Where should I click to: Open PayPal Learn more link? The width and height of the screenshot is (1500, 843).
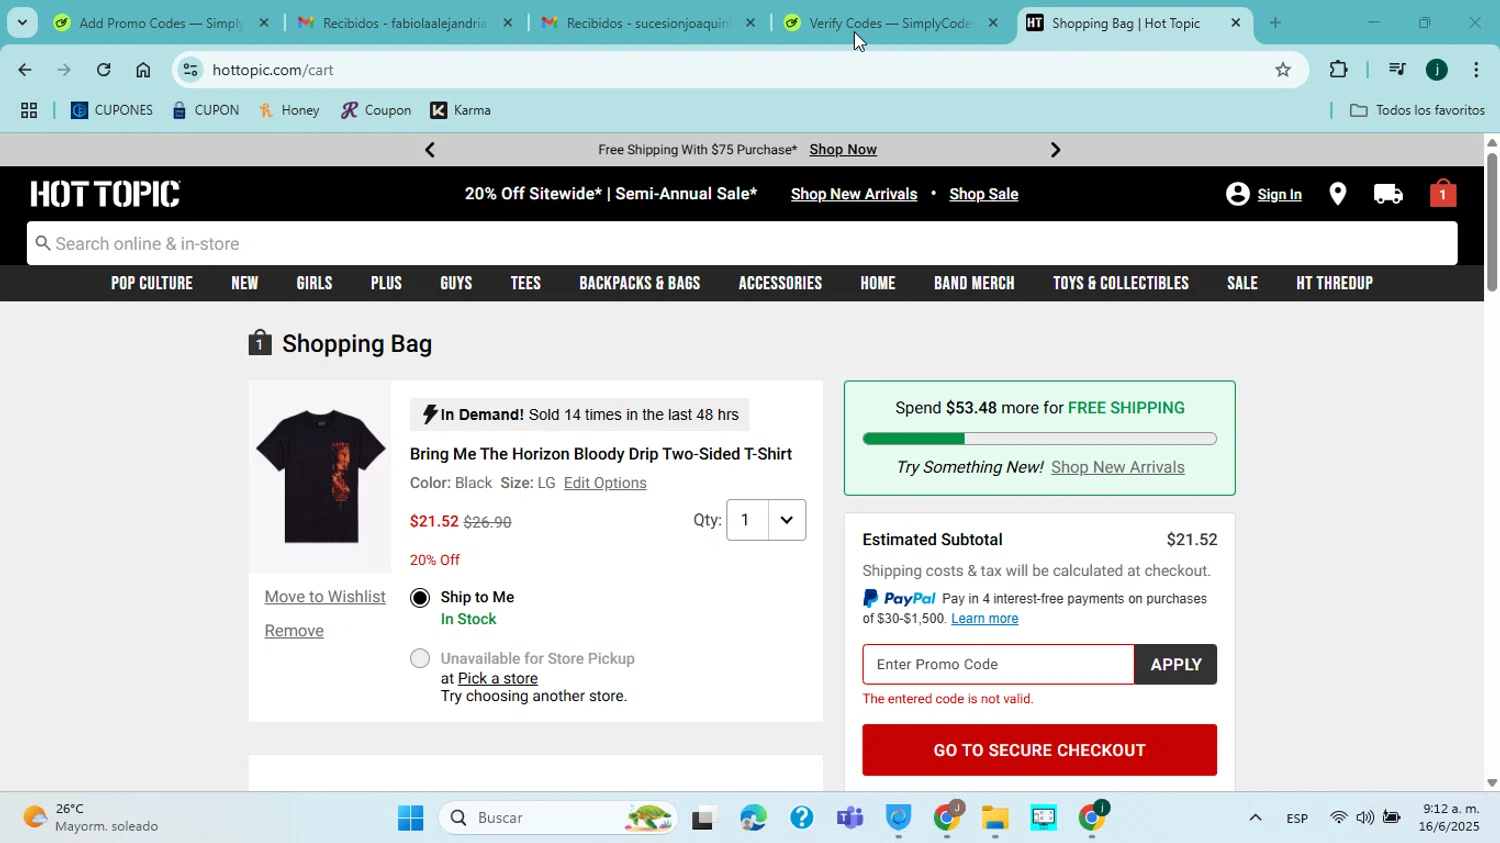(985, 619)
